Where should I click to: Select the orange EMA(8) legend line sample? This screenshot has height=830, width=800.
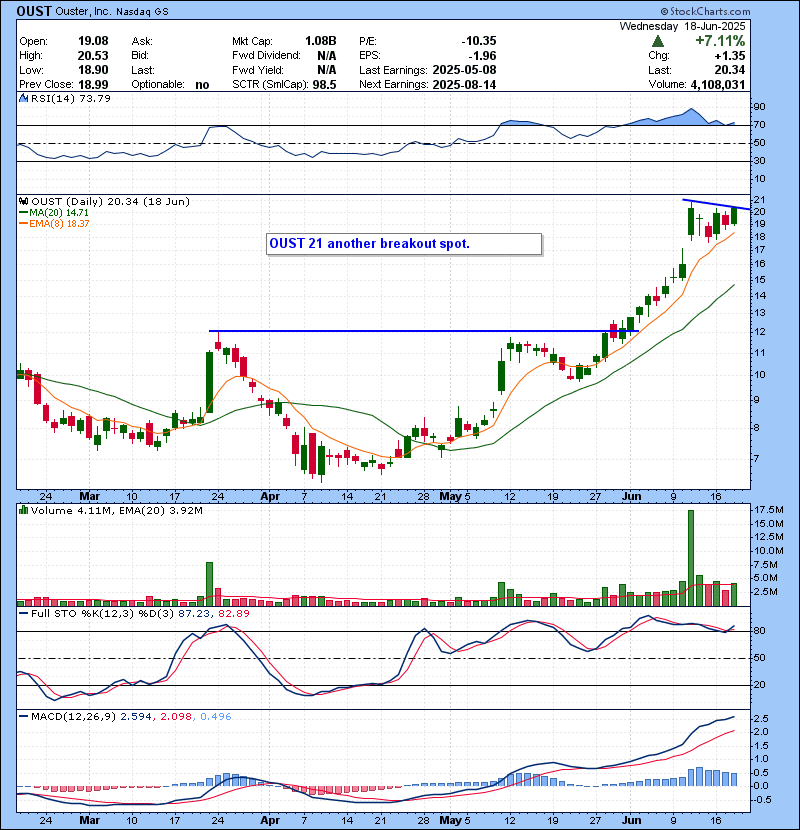point(23,224)
